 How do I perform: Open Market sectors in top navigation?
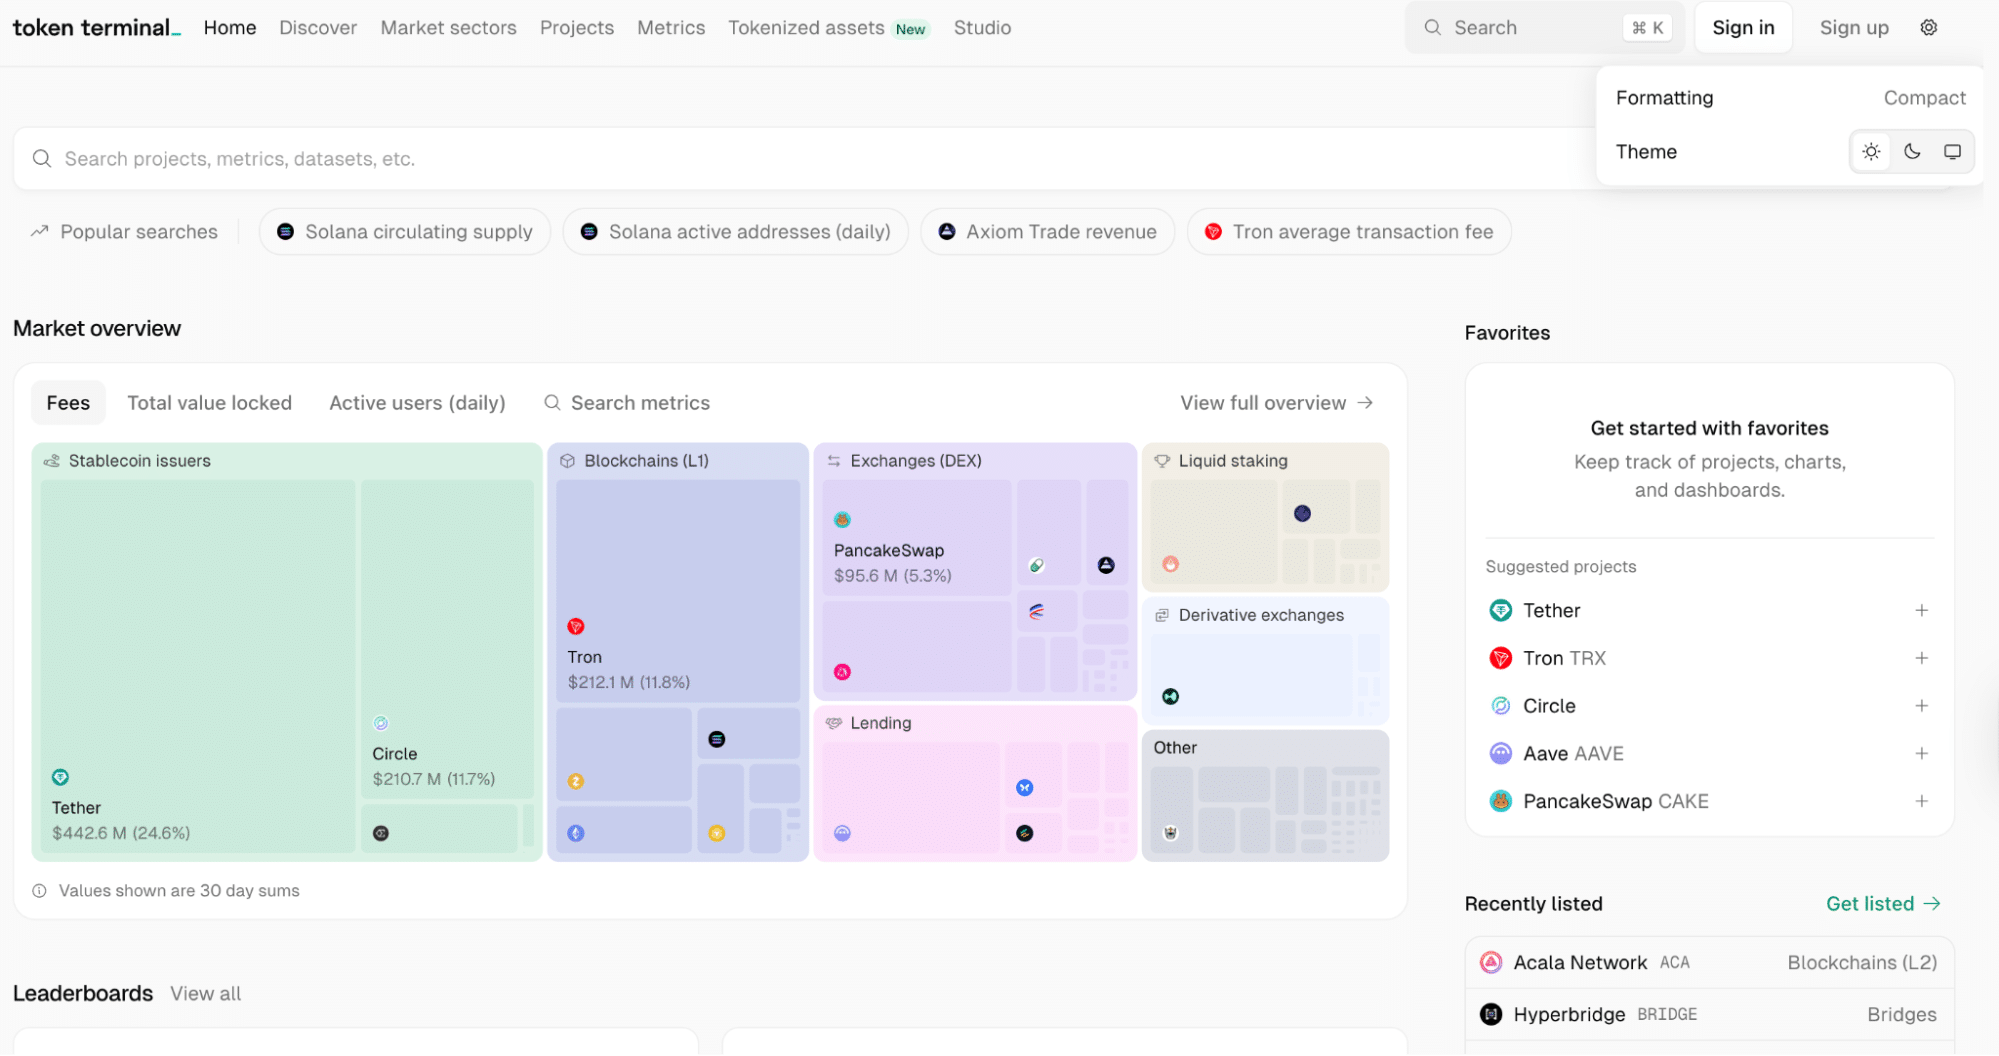click(x=448, y=28)
